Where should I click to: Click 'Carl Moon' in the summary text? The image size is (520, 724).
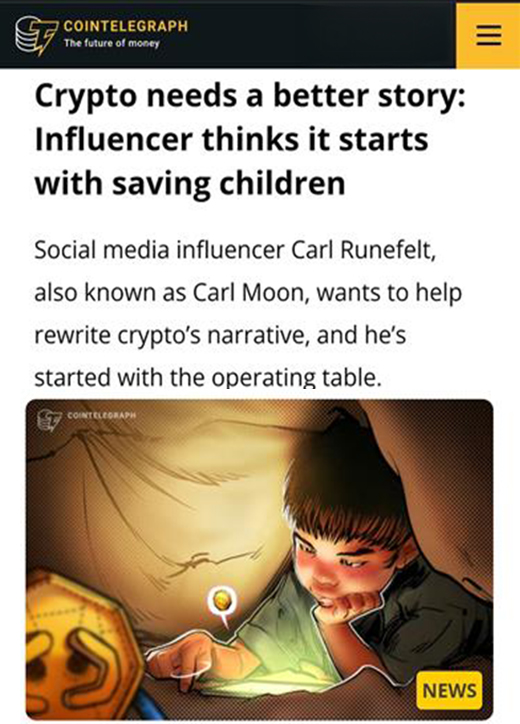pyautogui.click(x=250, y=292)
